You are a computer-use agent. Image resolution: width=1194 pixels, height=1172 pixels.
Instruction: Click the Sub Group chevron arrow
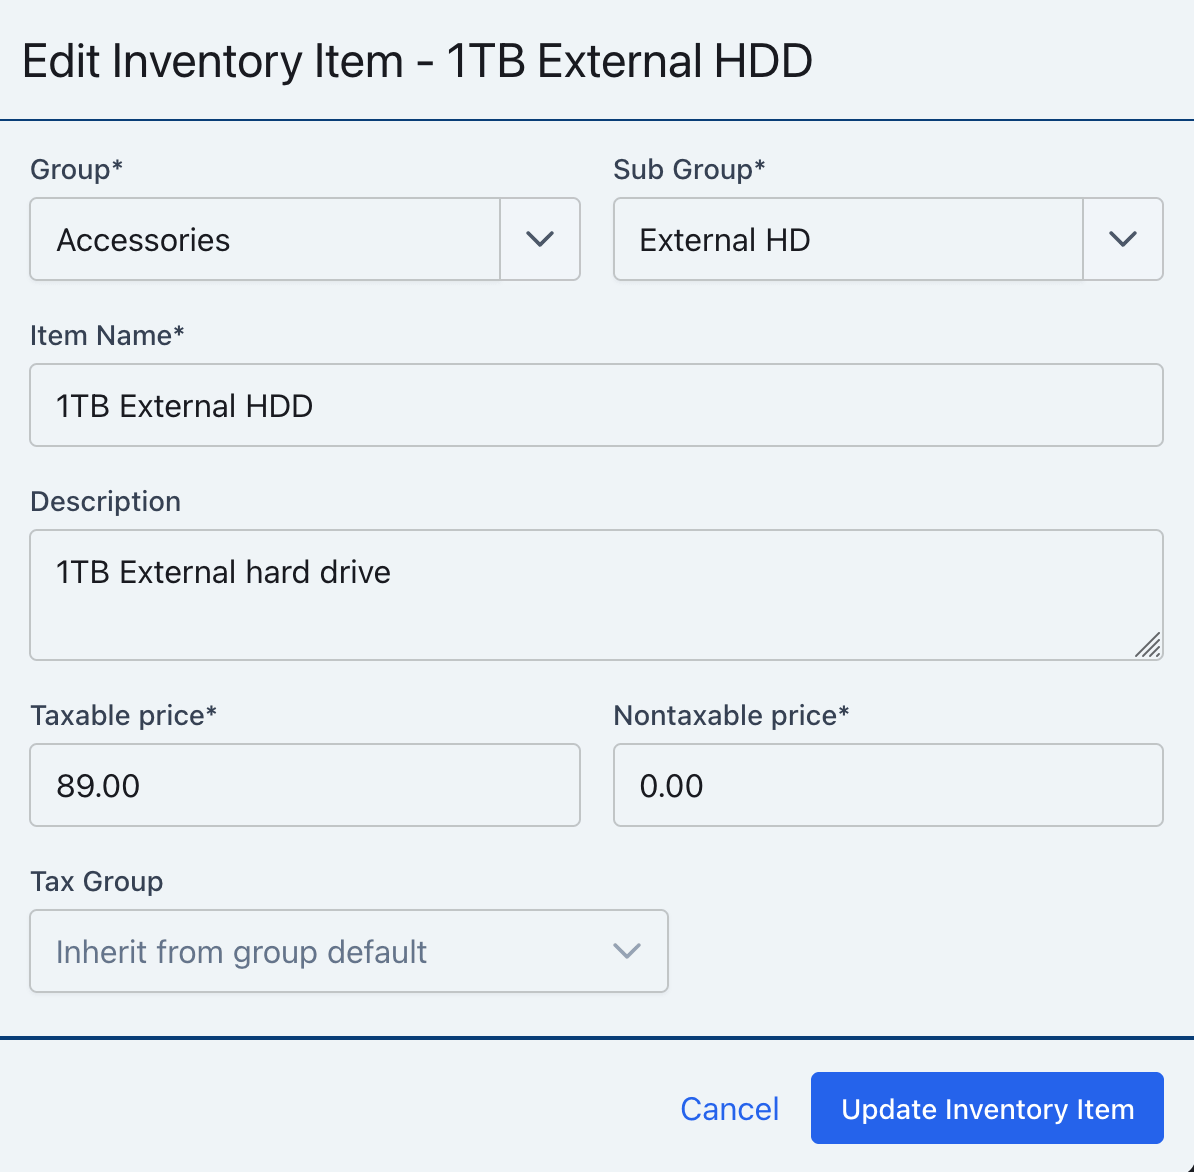click(1122, 239)
